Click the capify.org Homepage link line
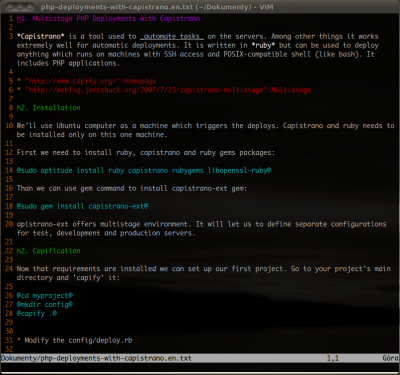Screen dimensions: 400x375 point(87,81)
